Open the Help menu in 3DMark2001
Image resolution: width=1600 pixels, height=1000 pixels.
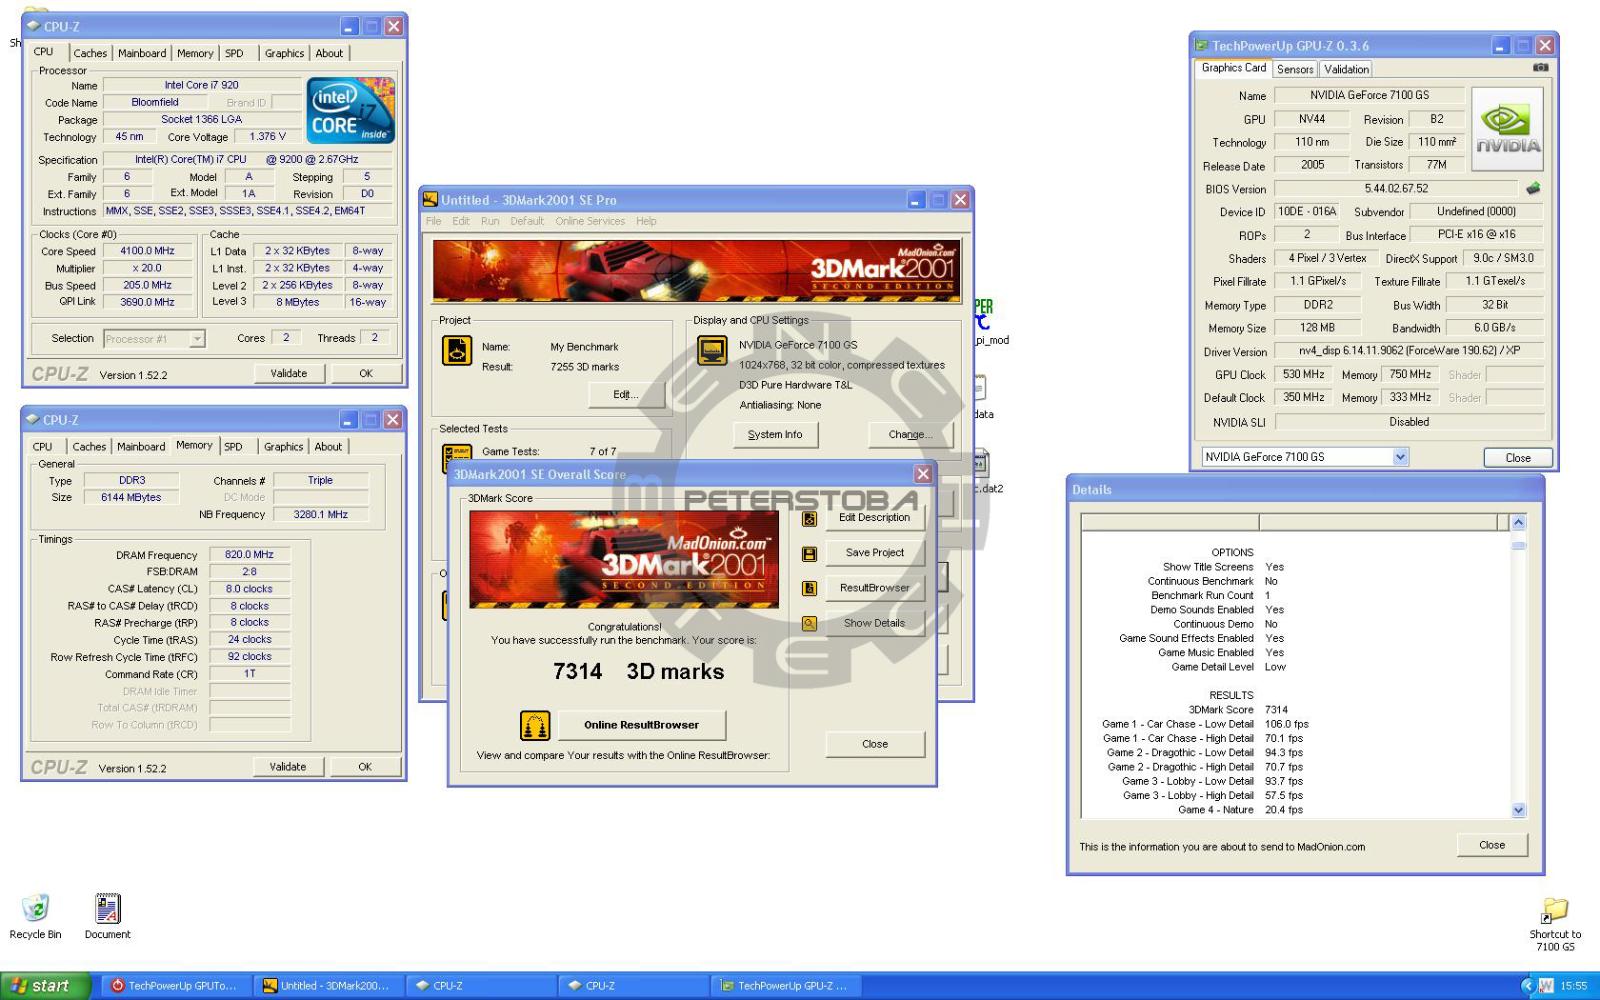point(646,222)
